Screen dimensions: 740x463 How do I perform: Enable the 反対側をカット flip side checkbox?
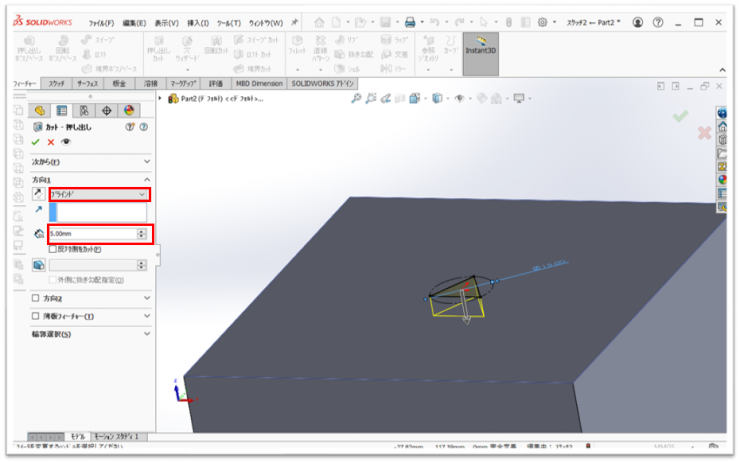point(53,248)
